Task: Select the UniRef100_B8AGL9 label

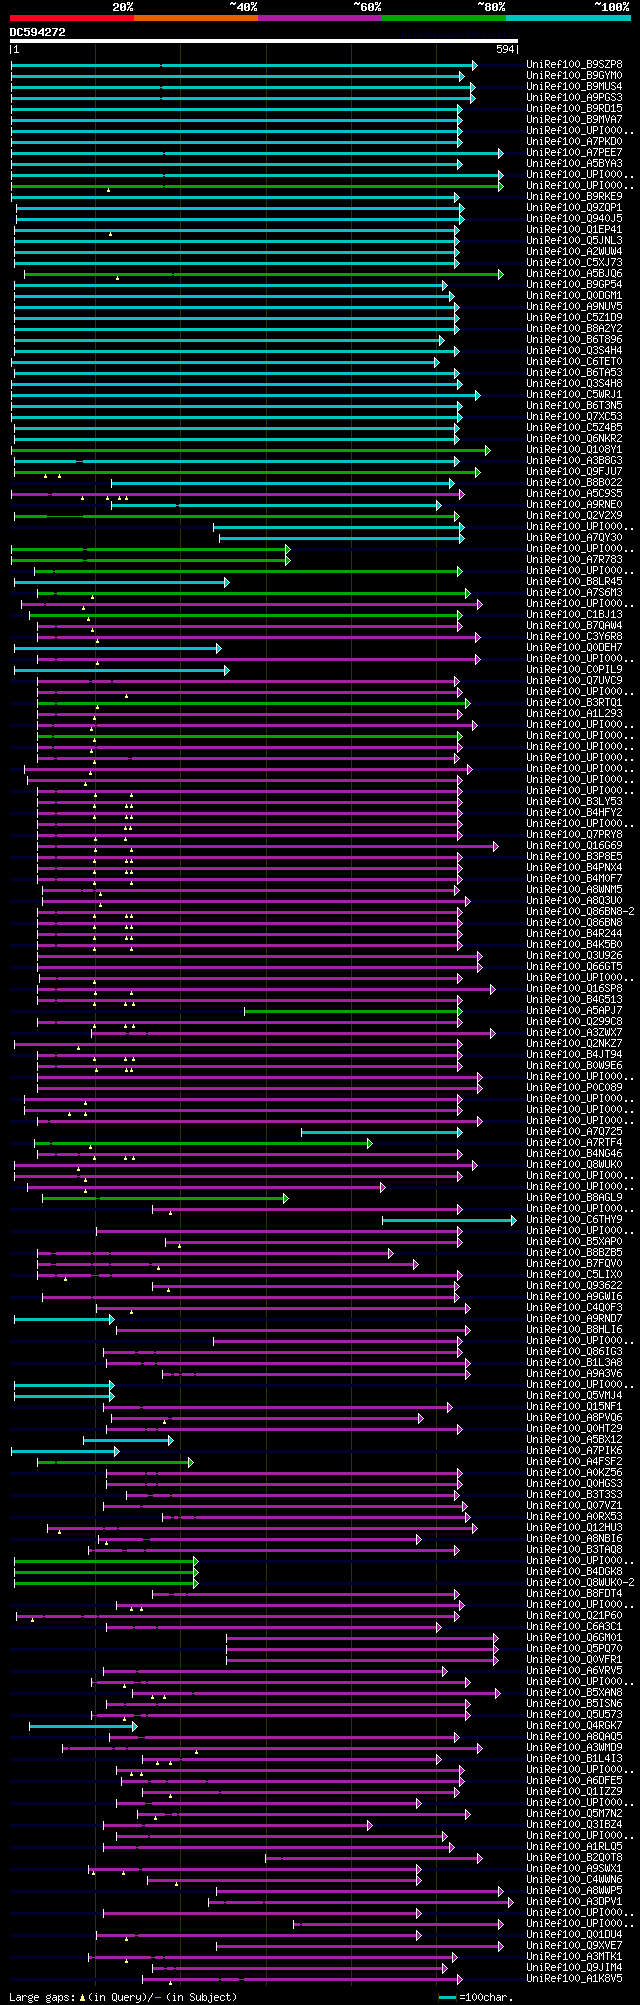Action: coord(574,1198)
